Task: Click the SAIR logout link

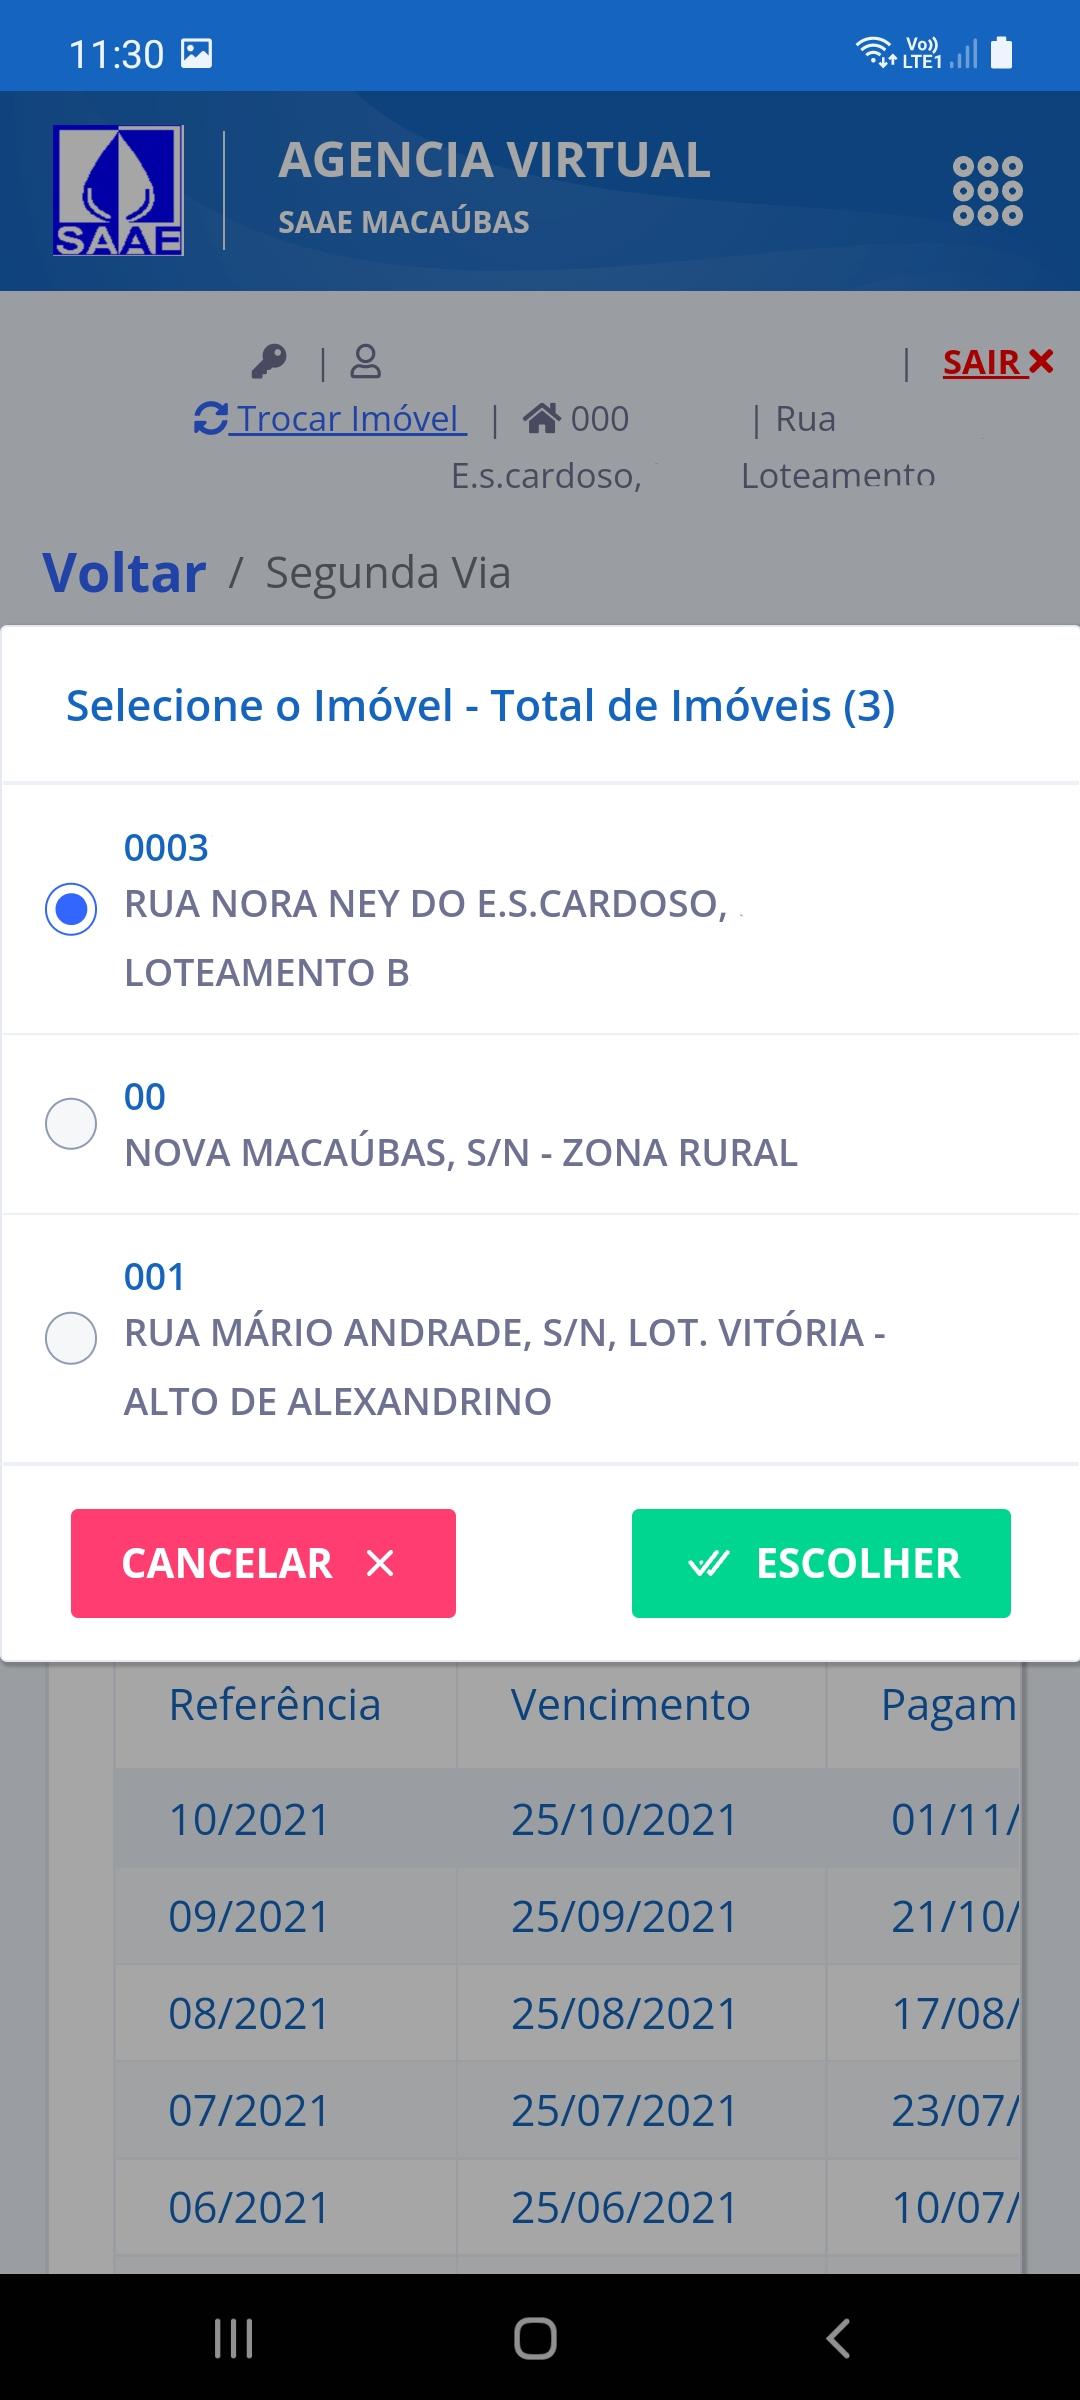Action: [983, 362]
